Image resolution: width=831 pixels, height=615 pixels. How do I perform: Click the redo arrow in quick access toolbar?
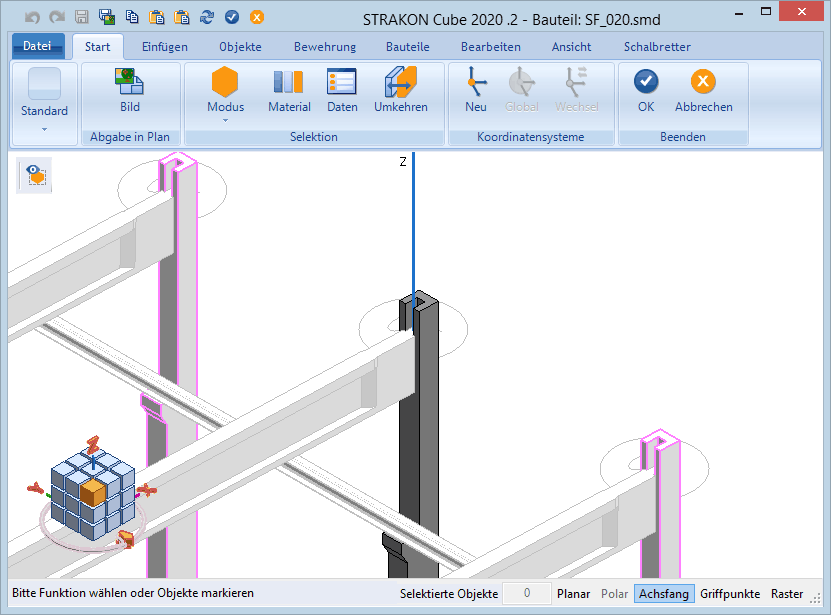click(57, 17)
